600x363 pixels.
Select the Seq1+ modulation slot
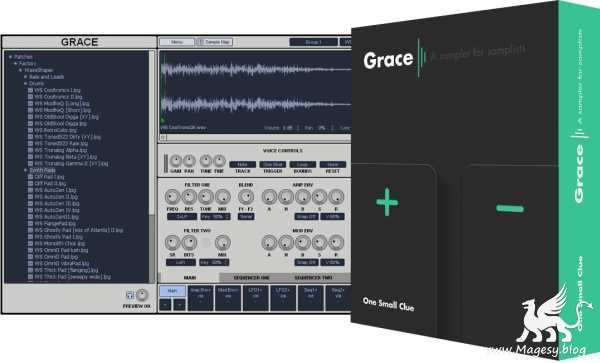coord(311,297)
